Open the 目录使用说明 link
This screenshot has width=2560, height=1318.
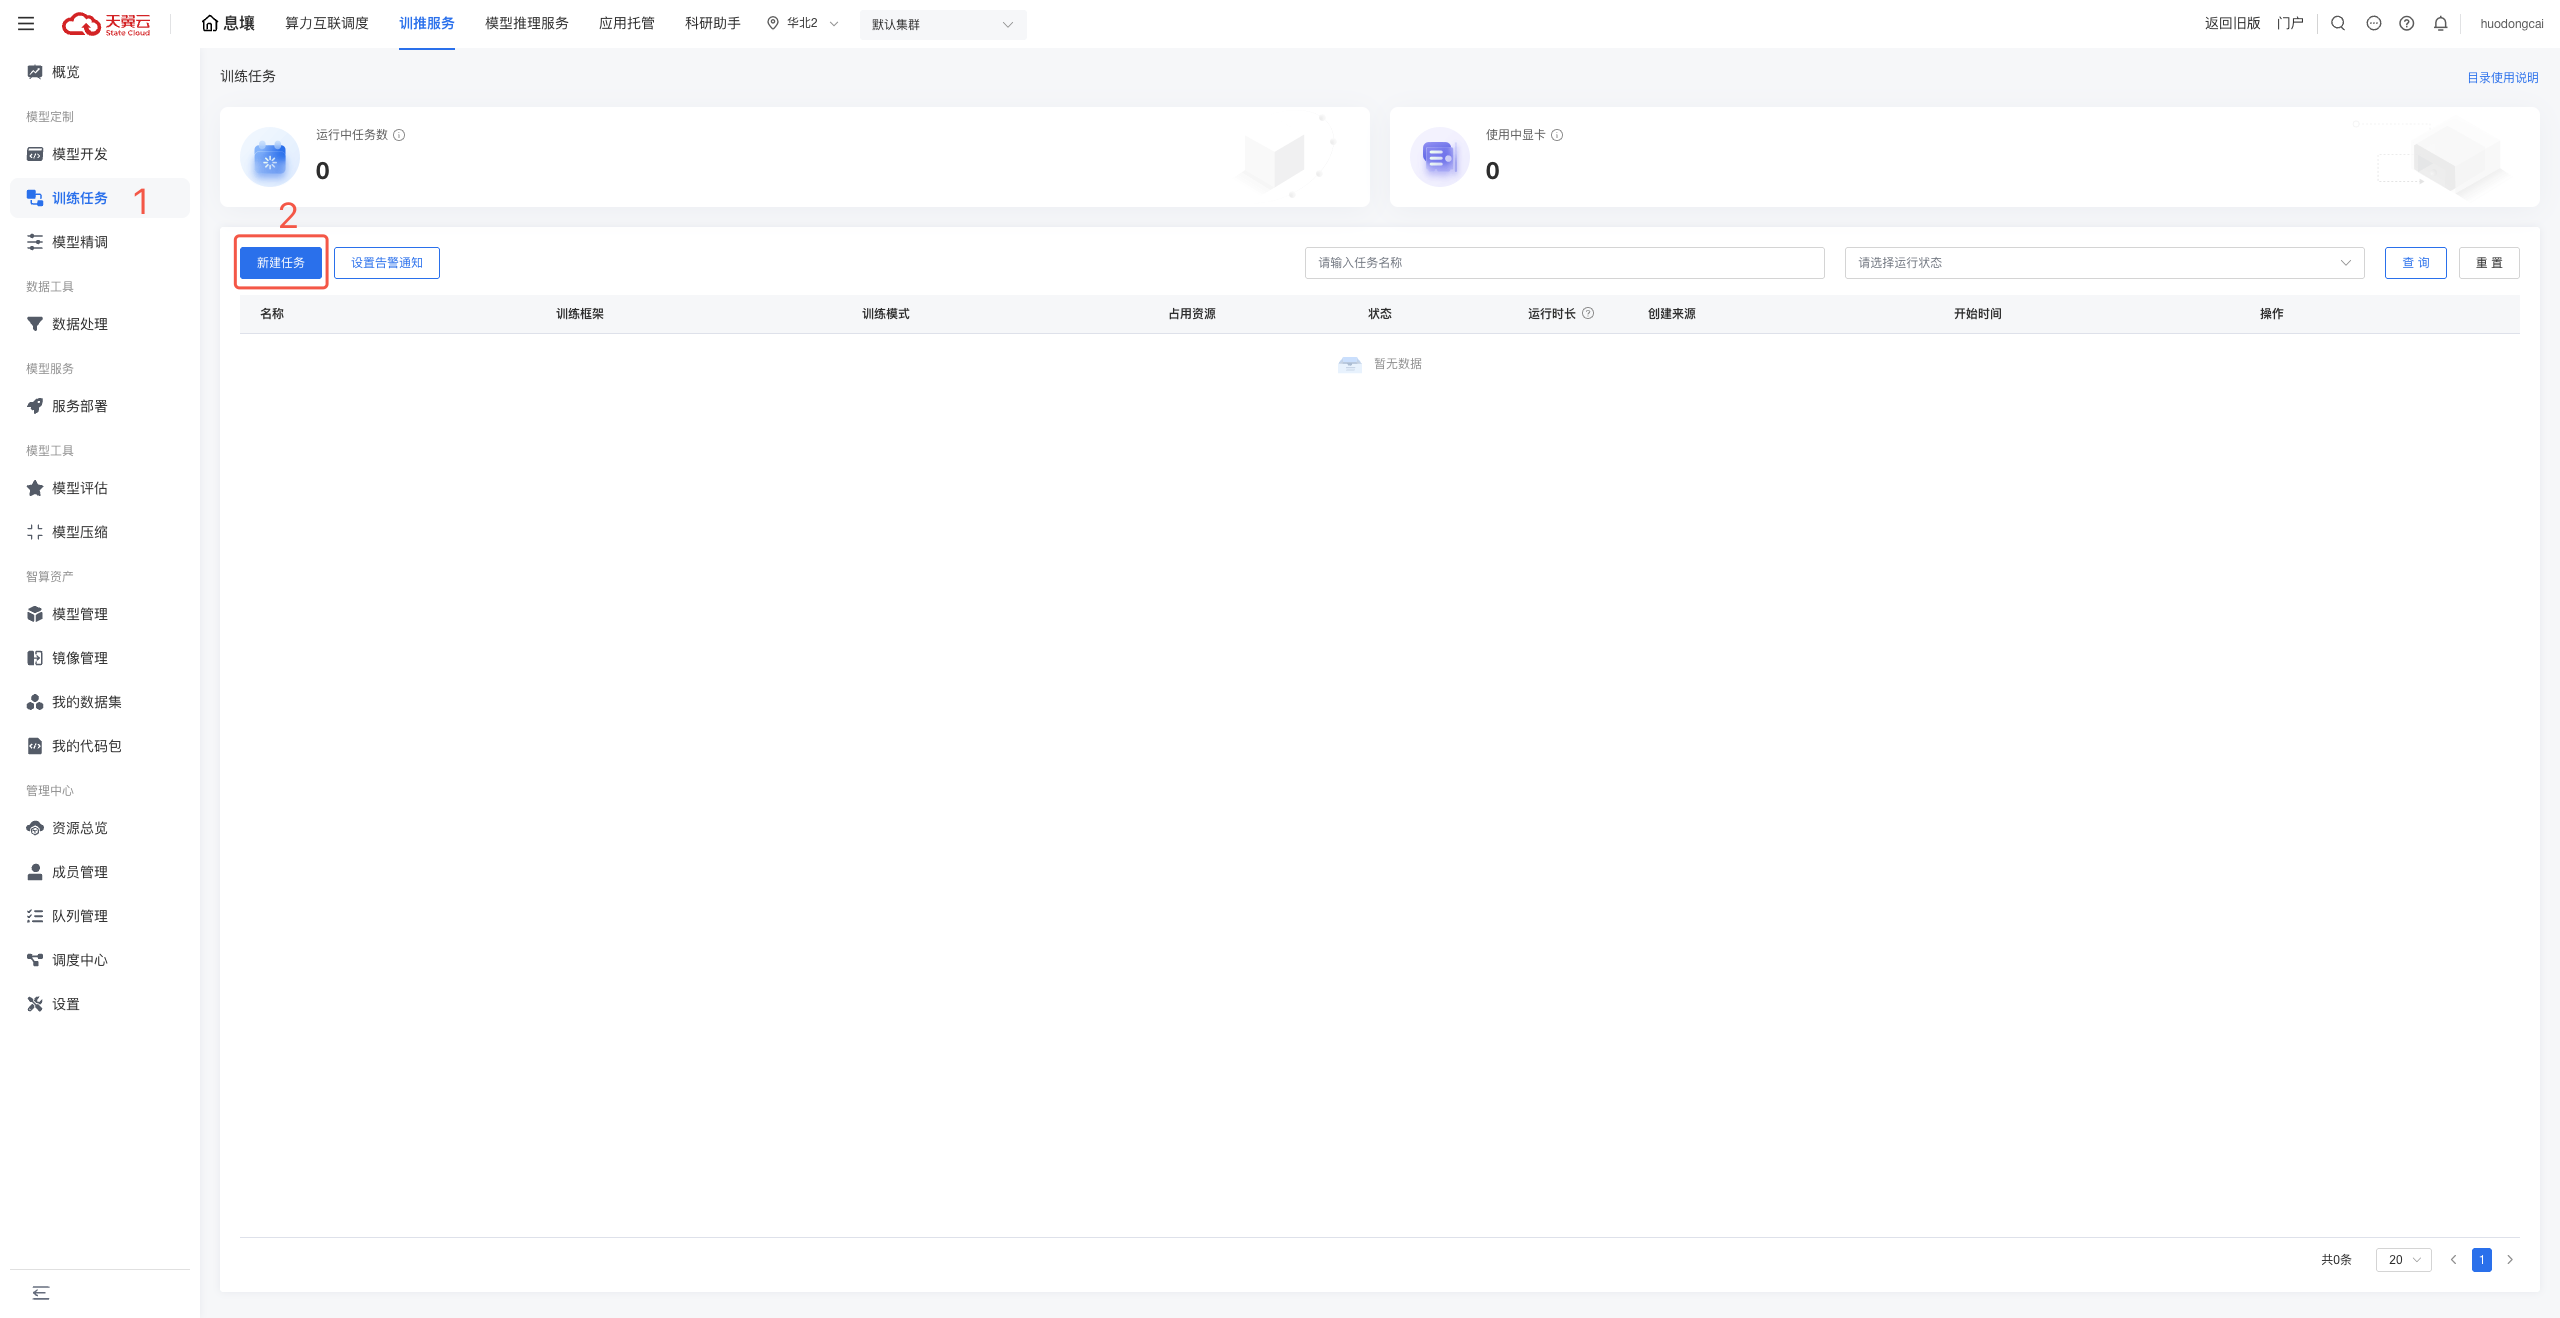pyautogui.click(x=2502, y=77)
